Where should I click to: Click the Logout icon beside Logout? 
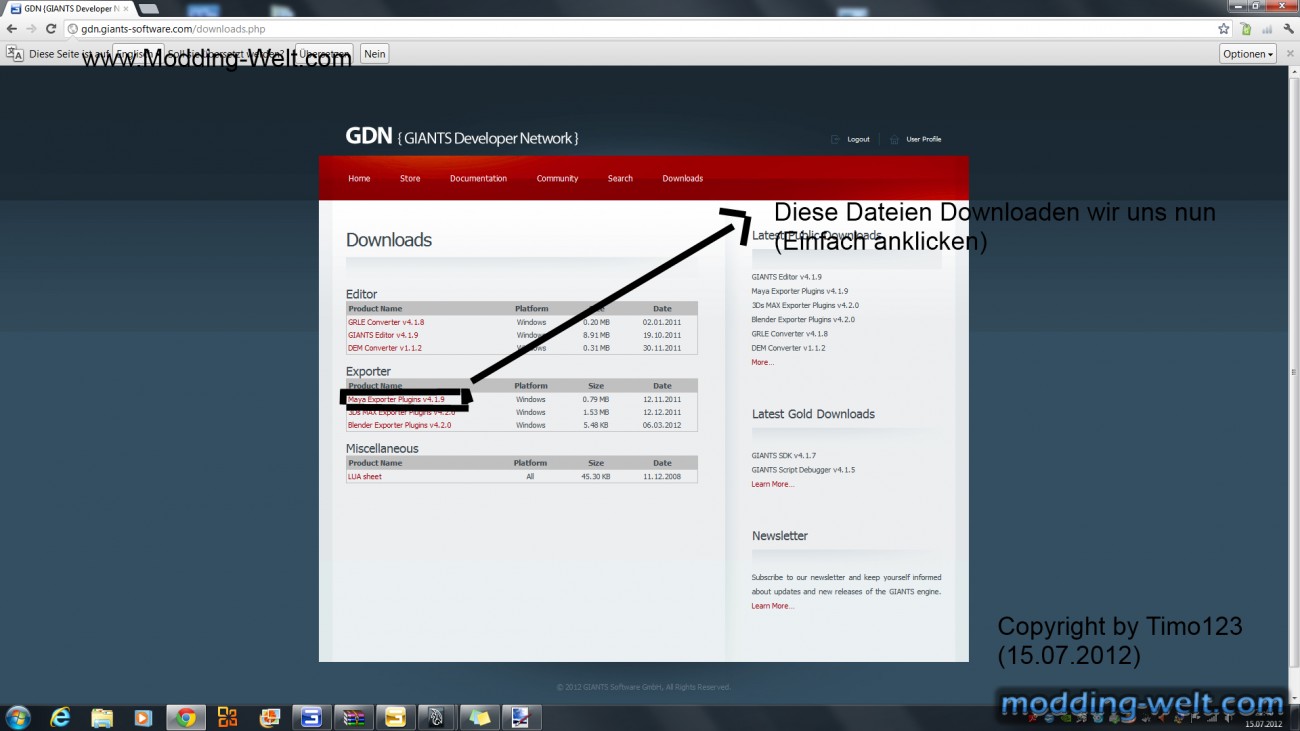click(835, 139)
